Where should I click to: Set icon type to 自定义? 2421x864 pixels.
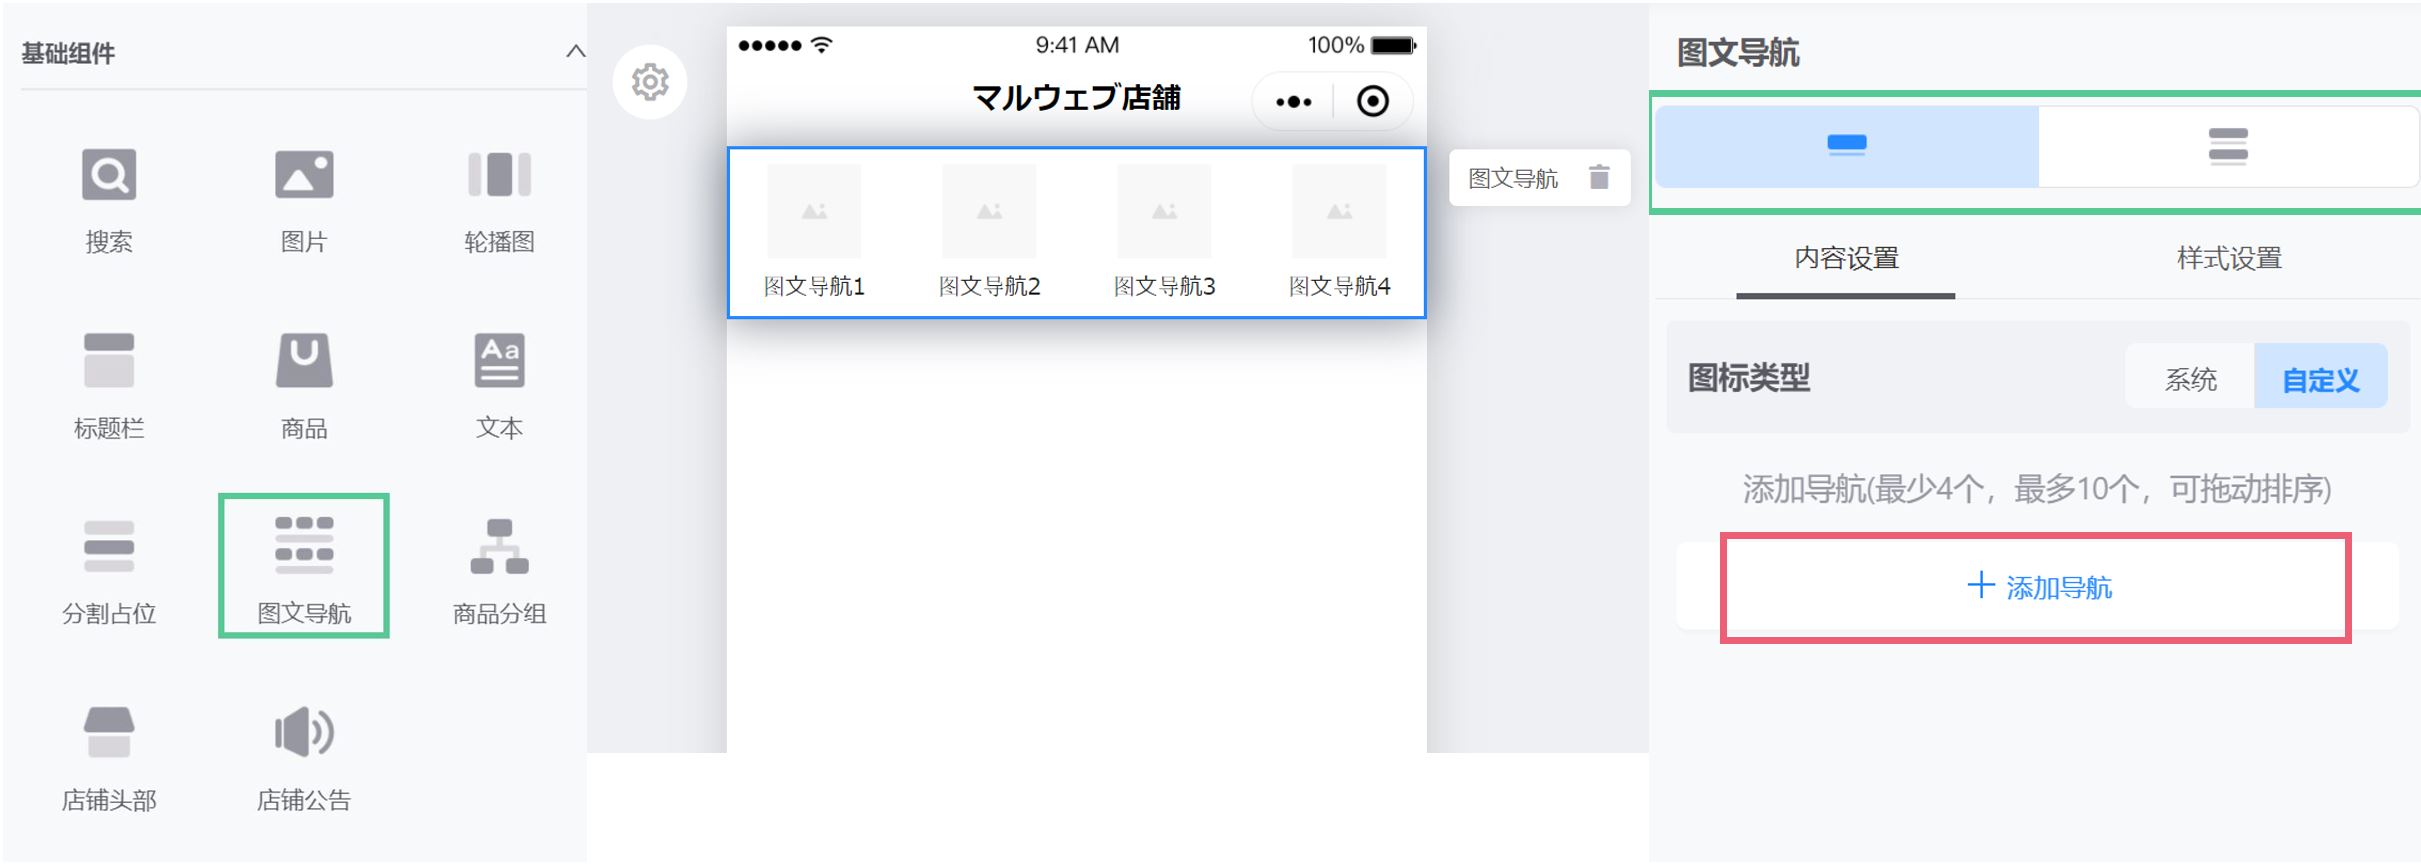click(2320, 379)
